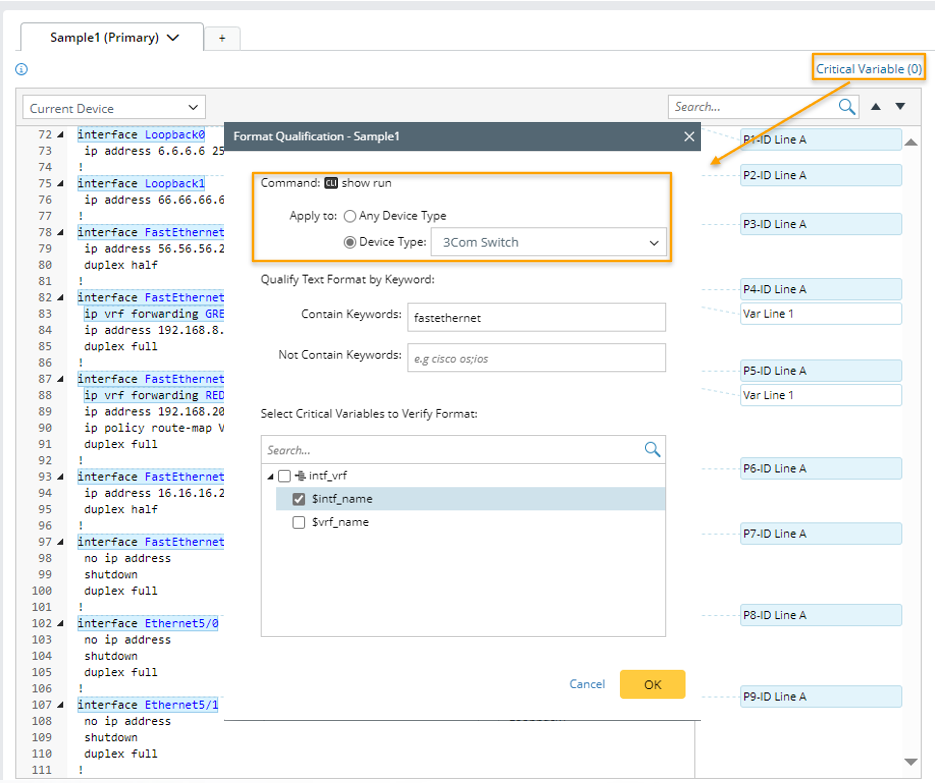Viewport: 935px width, 783px height.
Task: Click the search icon in critical variables box
Action: [x=652, y=450]
